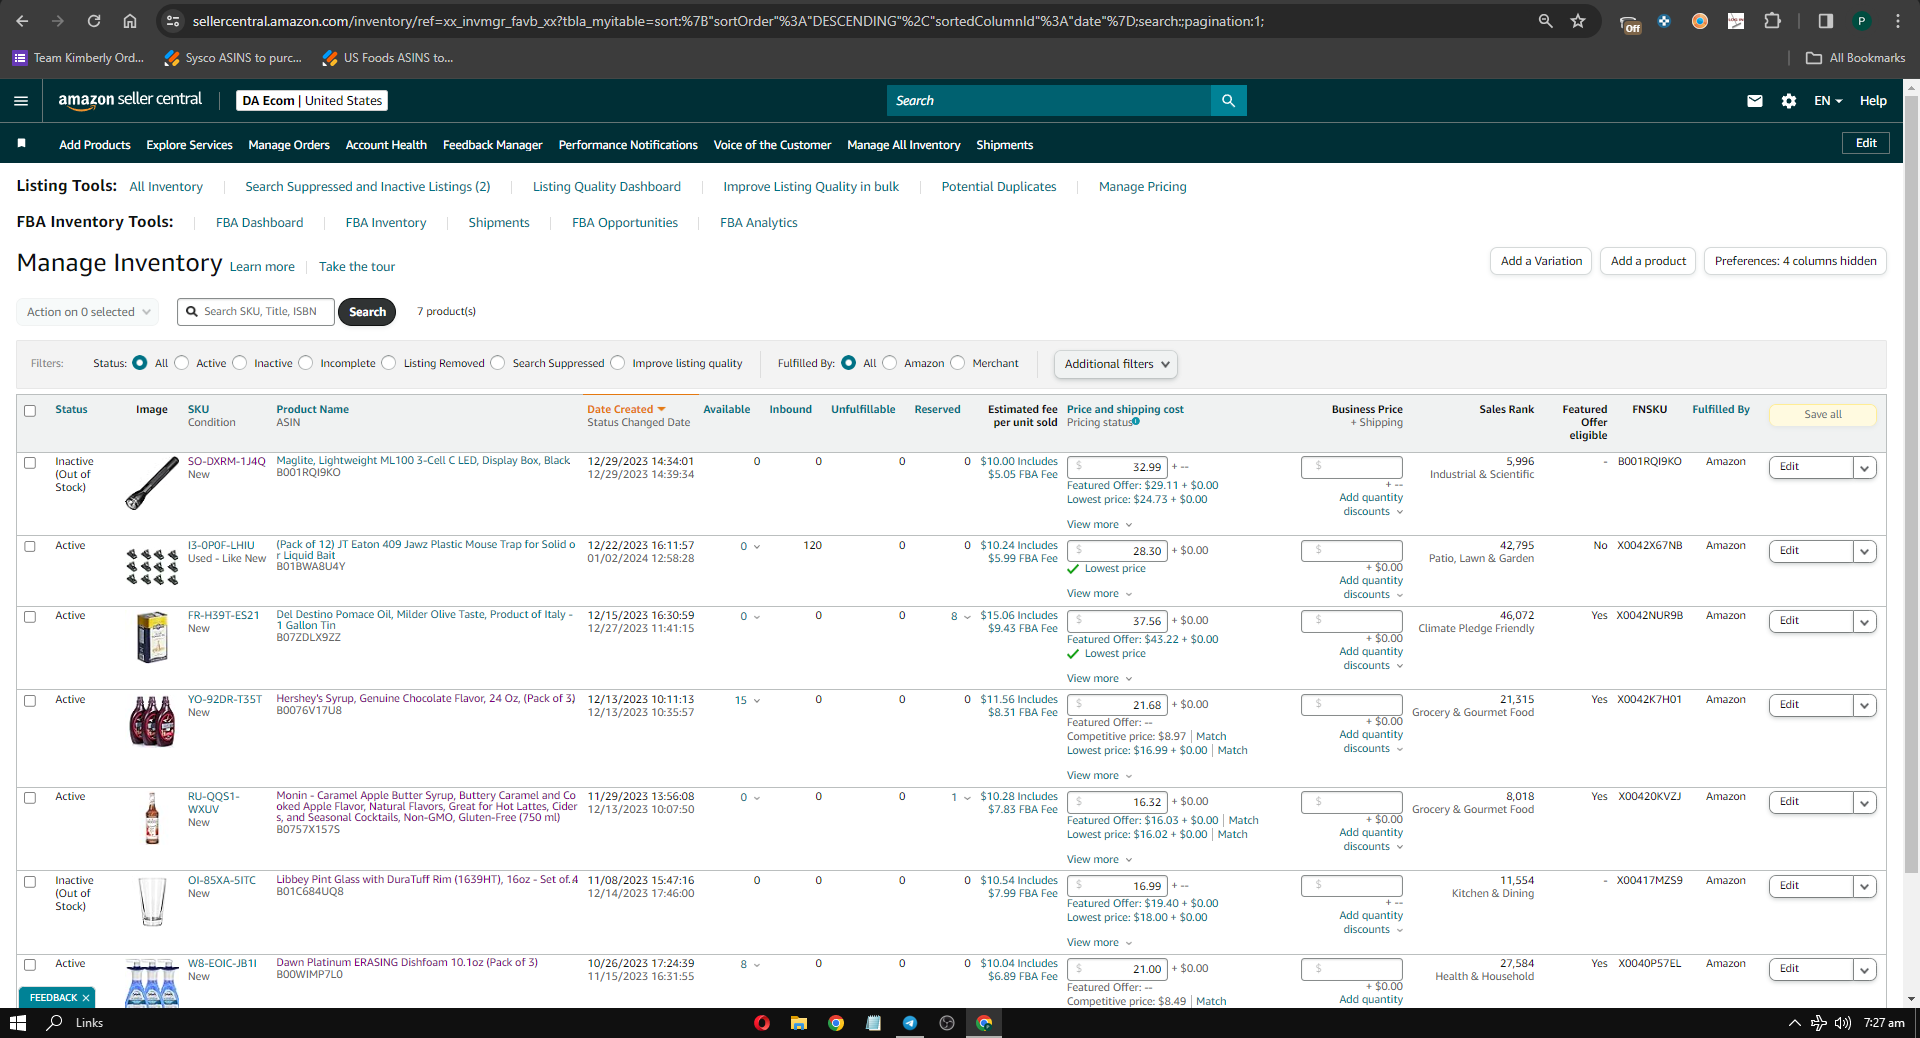Open the Action on 0 selected dropdown

(x=88, y=312)
